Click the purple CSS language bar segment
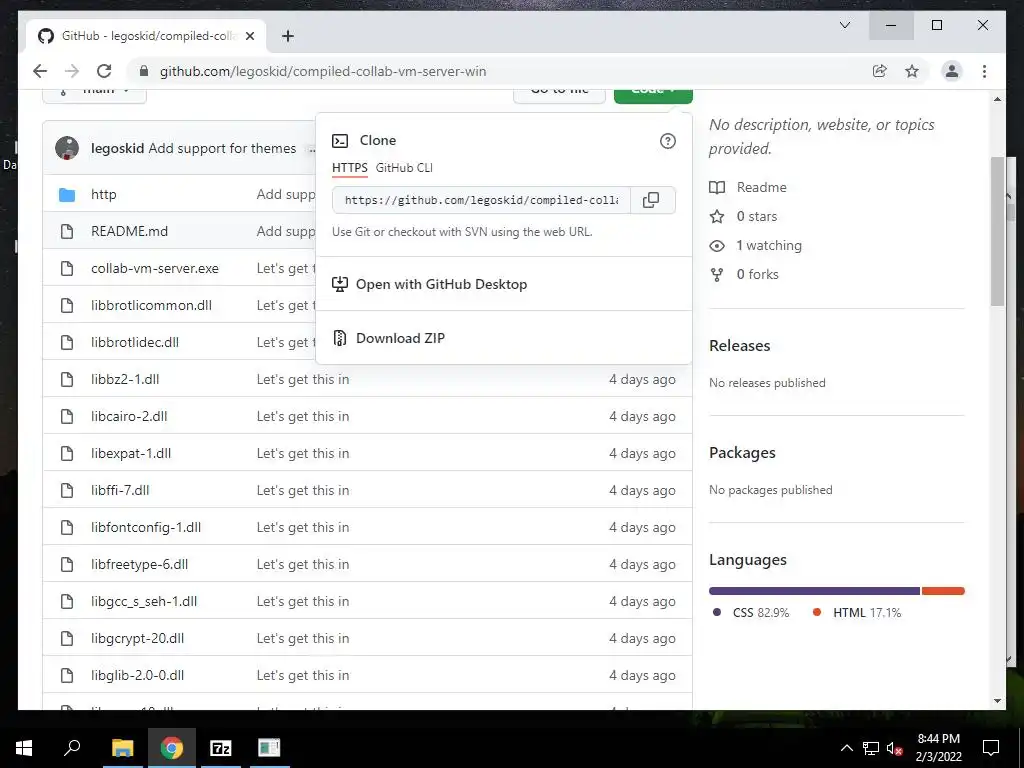The image size is (1024, 768). tap(814, 591)
